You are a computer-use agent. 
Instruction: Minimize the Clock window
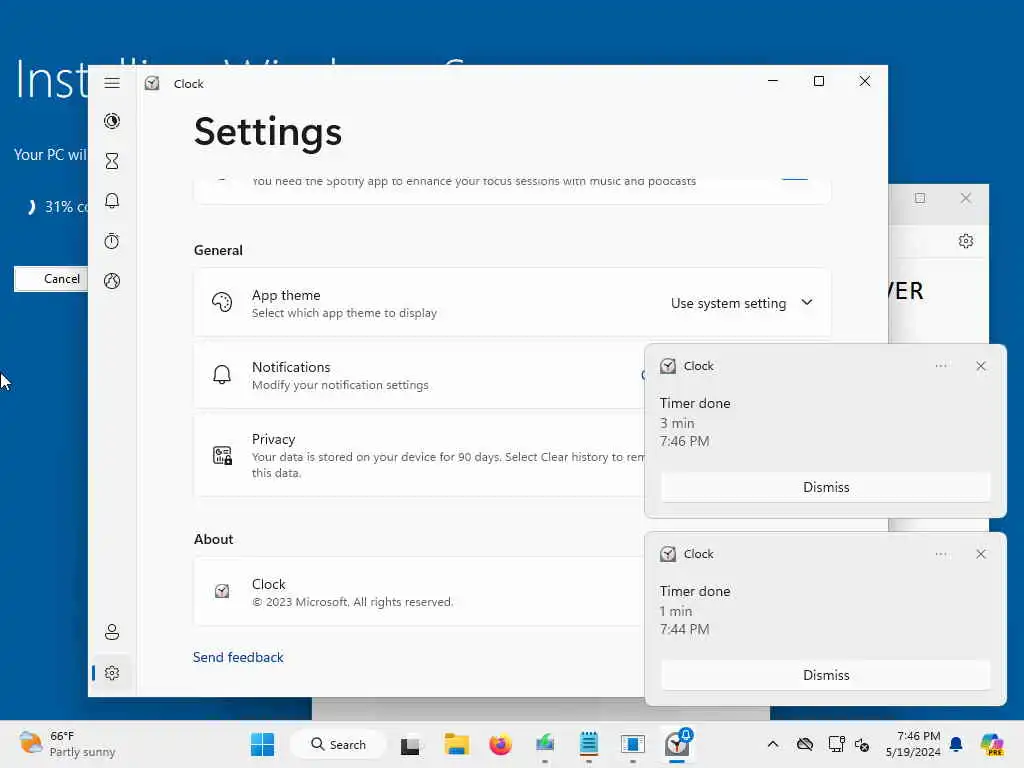point(773,81)
